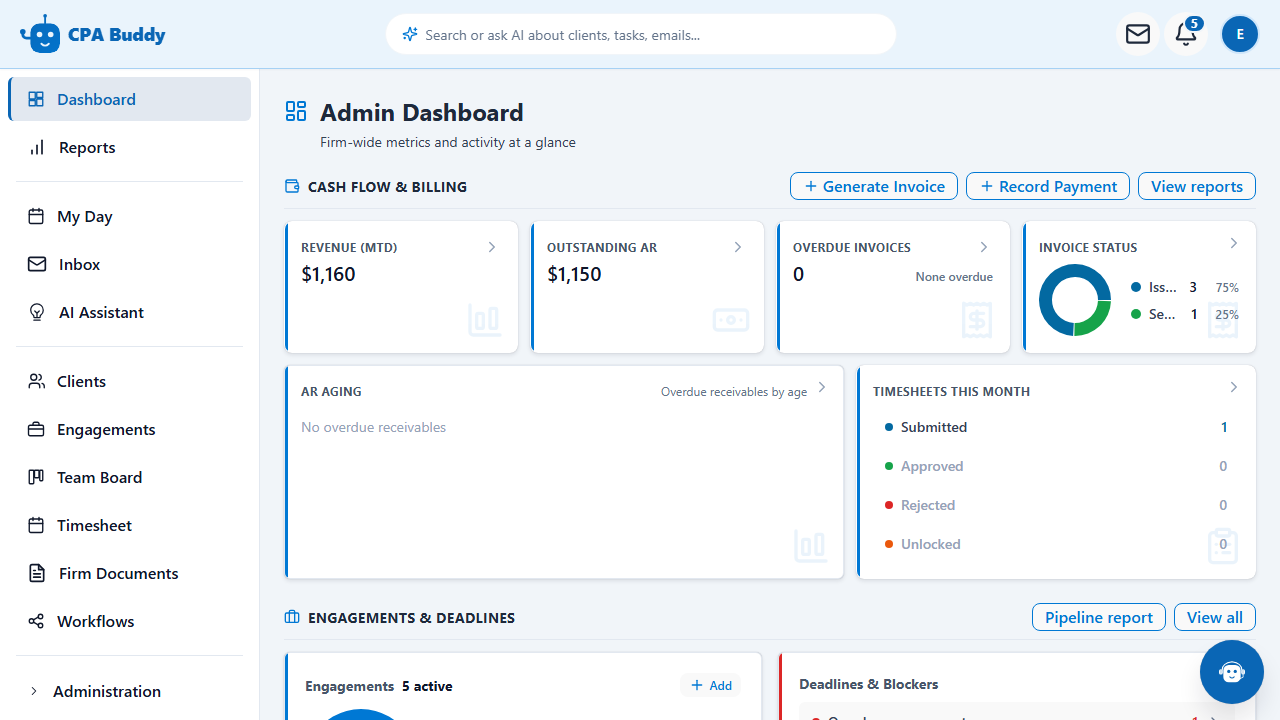This screenshot has width=1280, height=720.
Task: Open Team Board page
Action: click(130, 477)
